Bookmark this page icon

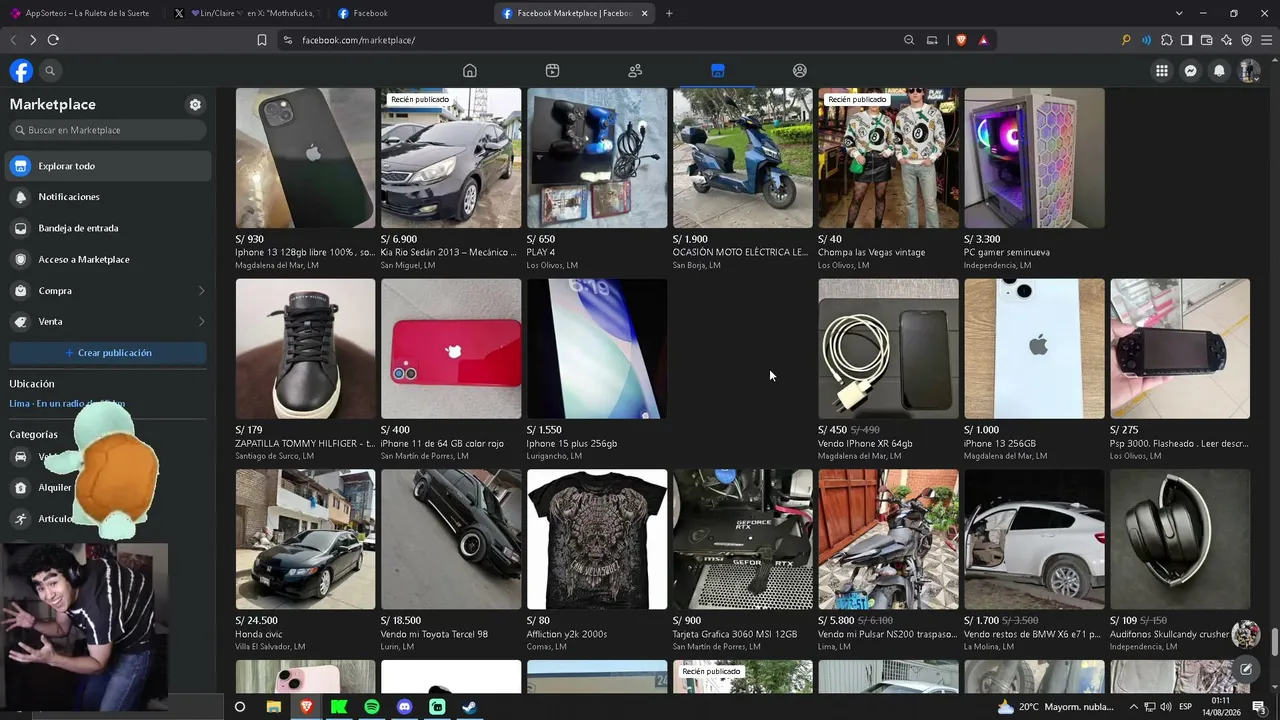pos(262,40)
